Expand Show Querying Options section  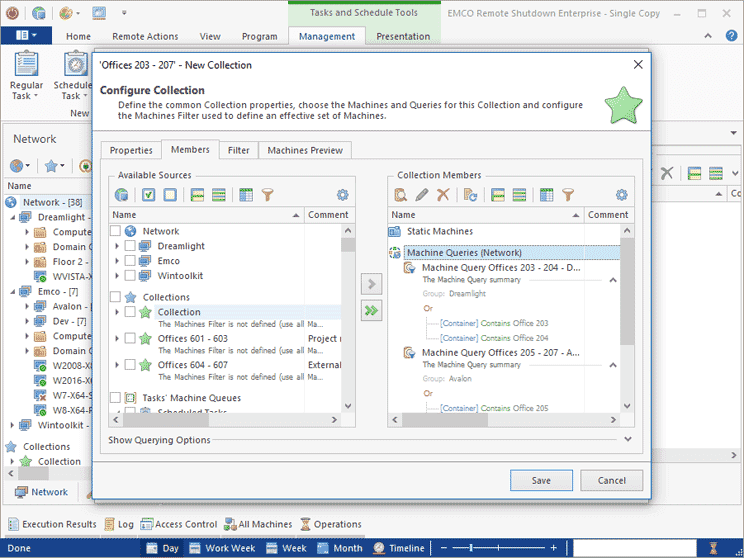[628, 439]
